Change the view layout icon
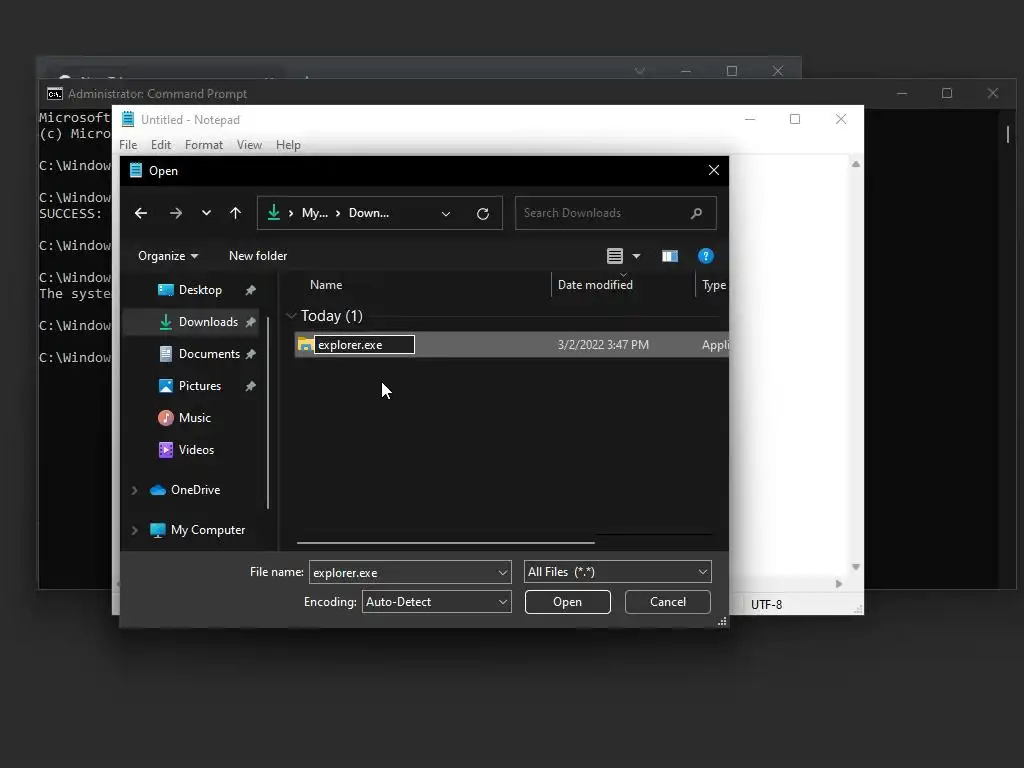 click(x=615, y=256)
